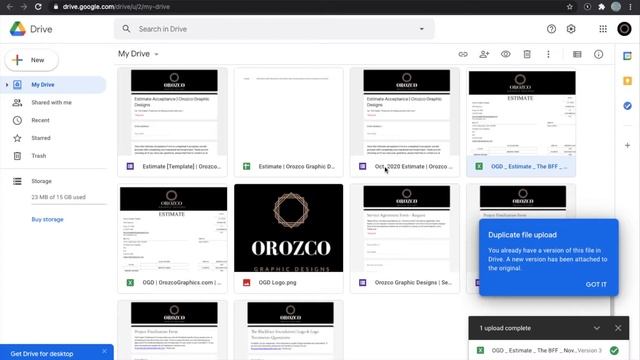Expand My Drive tree arrow in sidebar
Screen dimensions: 640x360
point(7,85)
